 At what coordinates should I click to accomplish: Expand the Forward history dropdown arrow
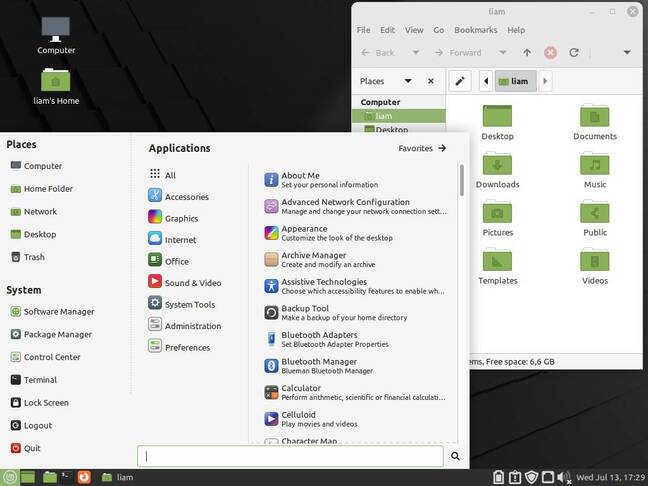(503, 52)
